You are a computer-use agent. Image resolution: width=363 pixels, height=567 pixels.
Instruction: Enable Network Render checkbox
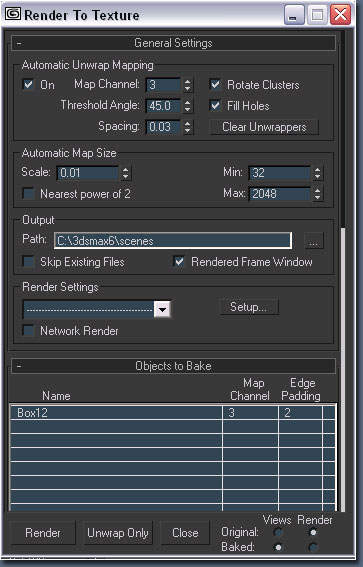click(x=28, y=331)
